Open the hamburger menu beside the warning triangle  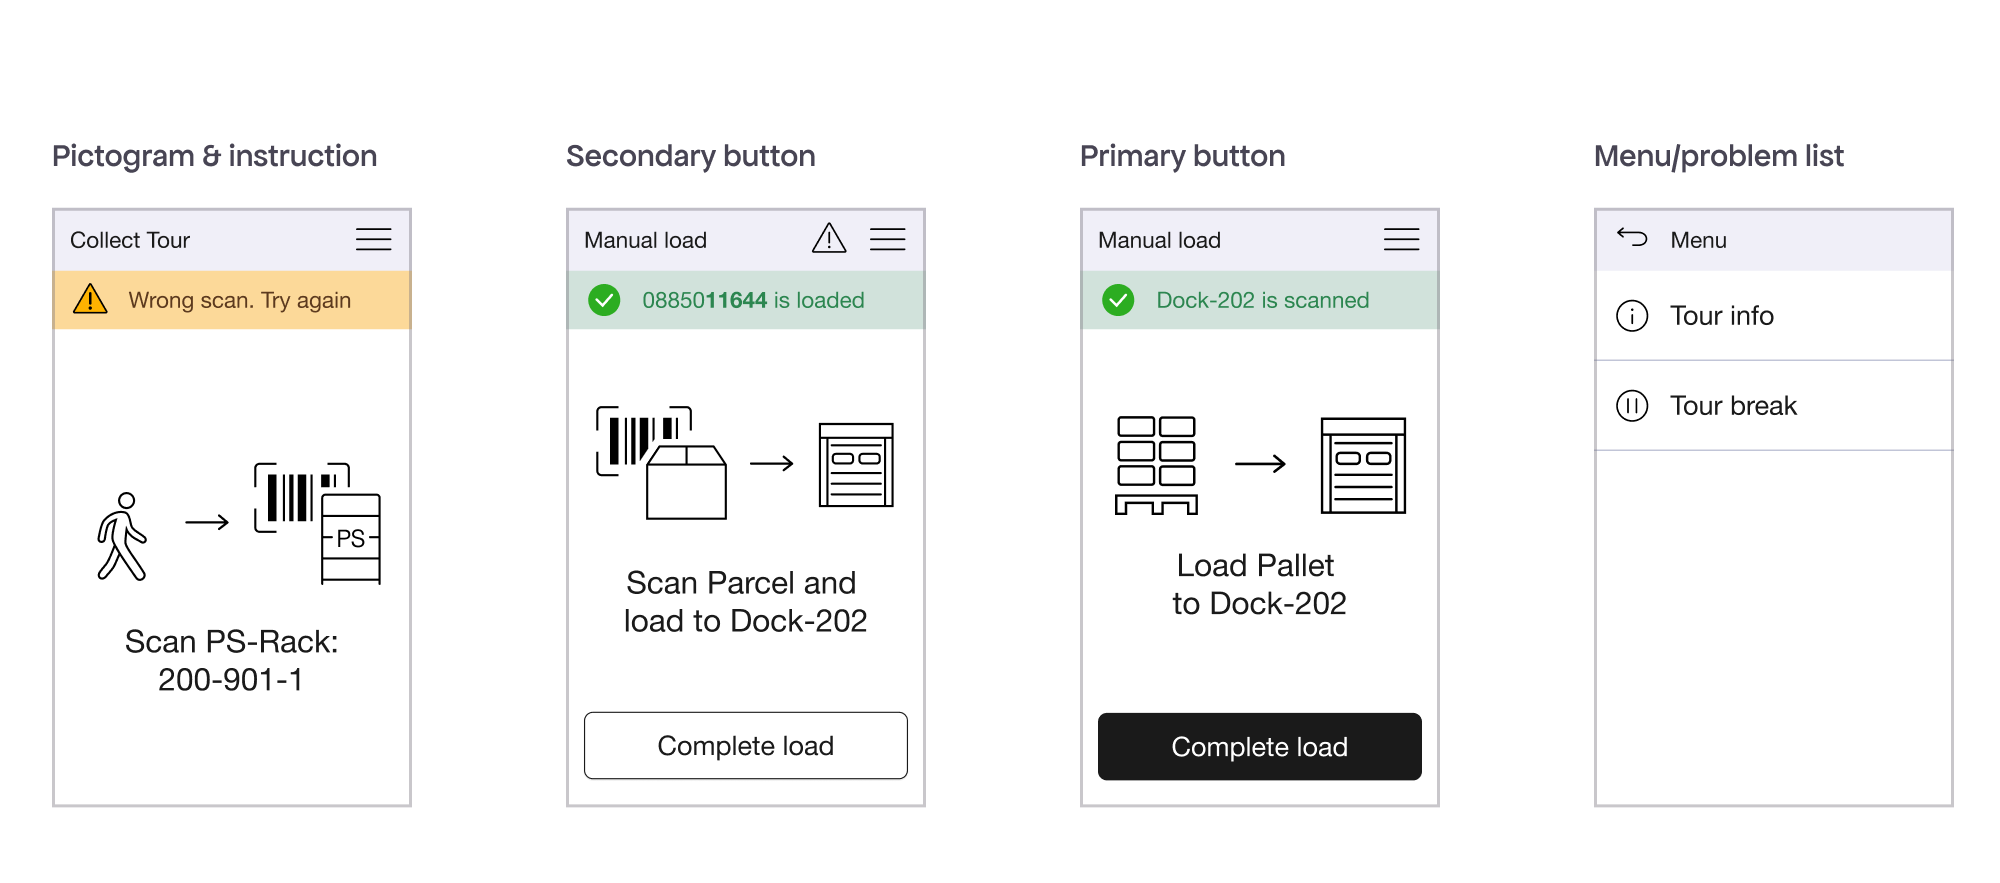888,240
